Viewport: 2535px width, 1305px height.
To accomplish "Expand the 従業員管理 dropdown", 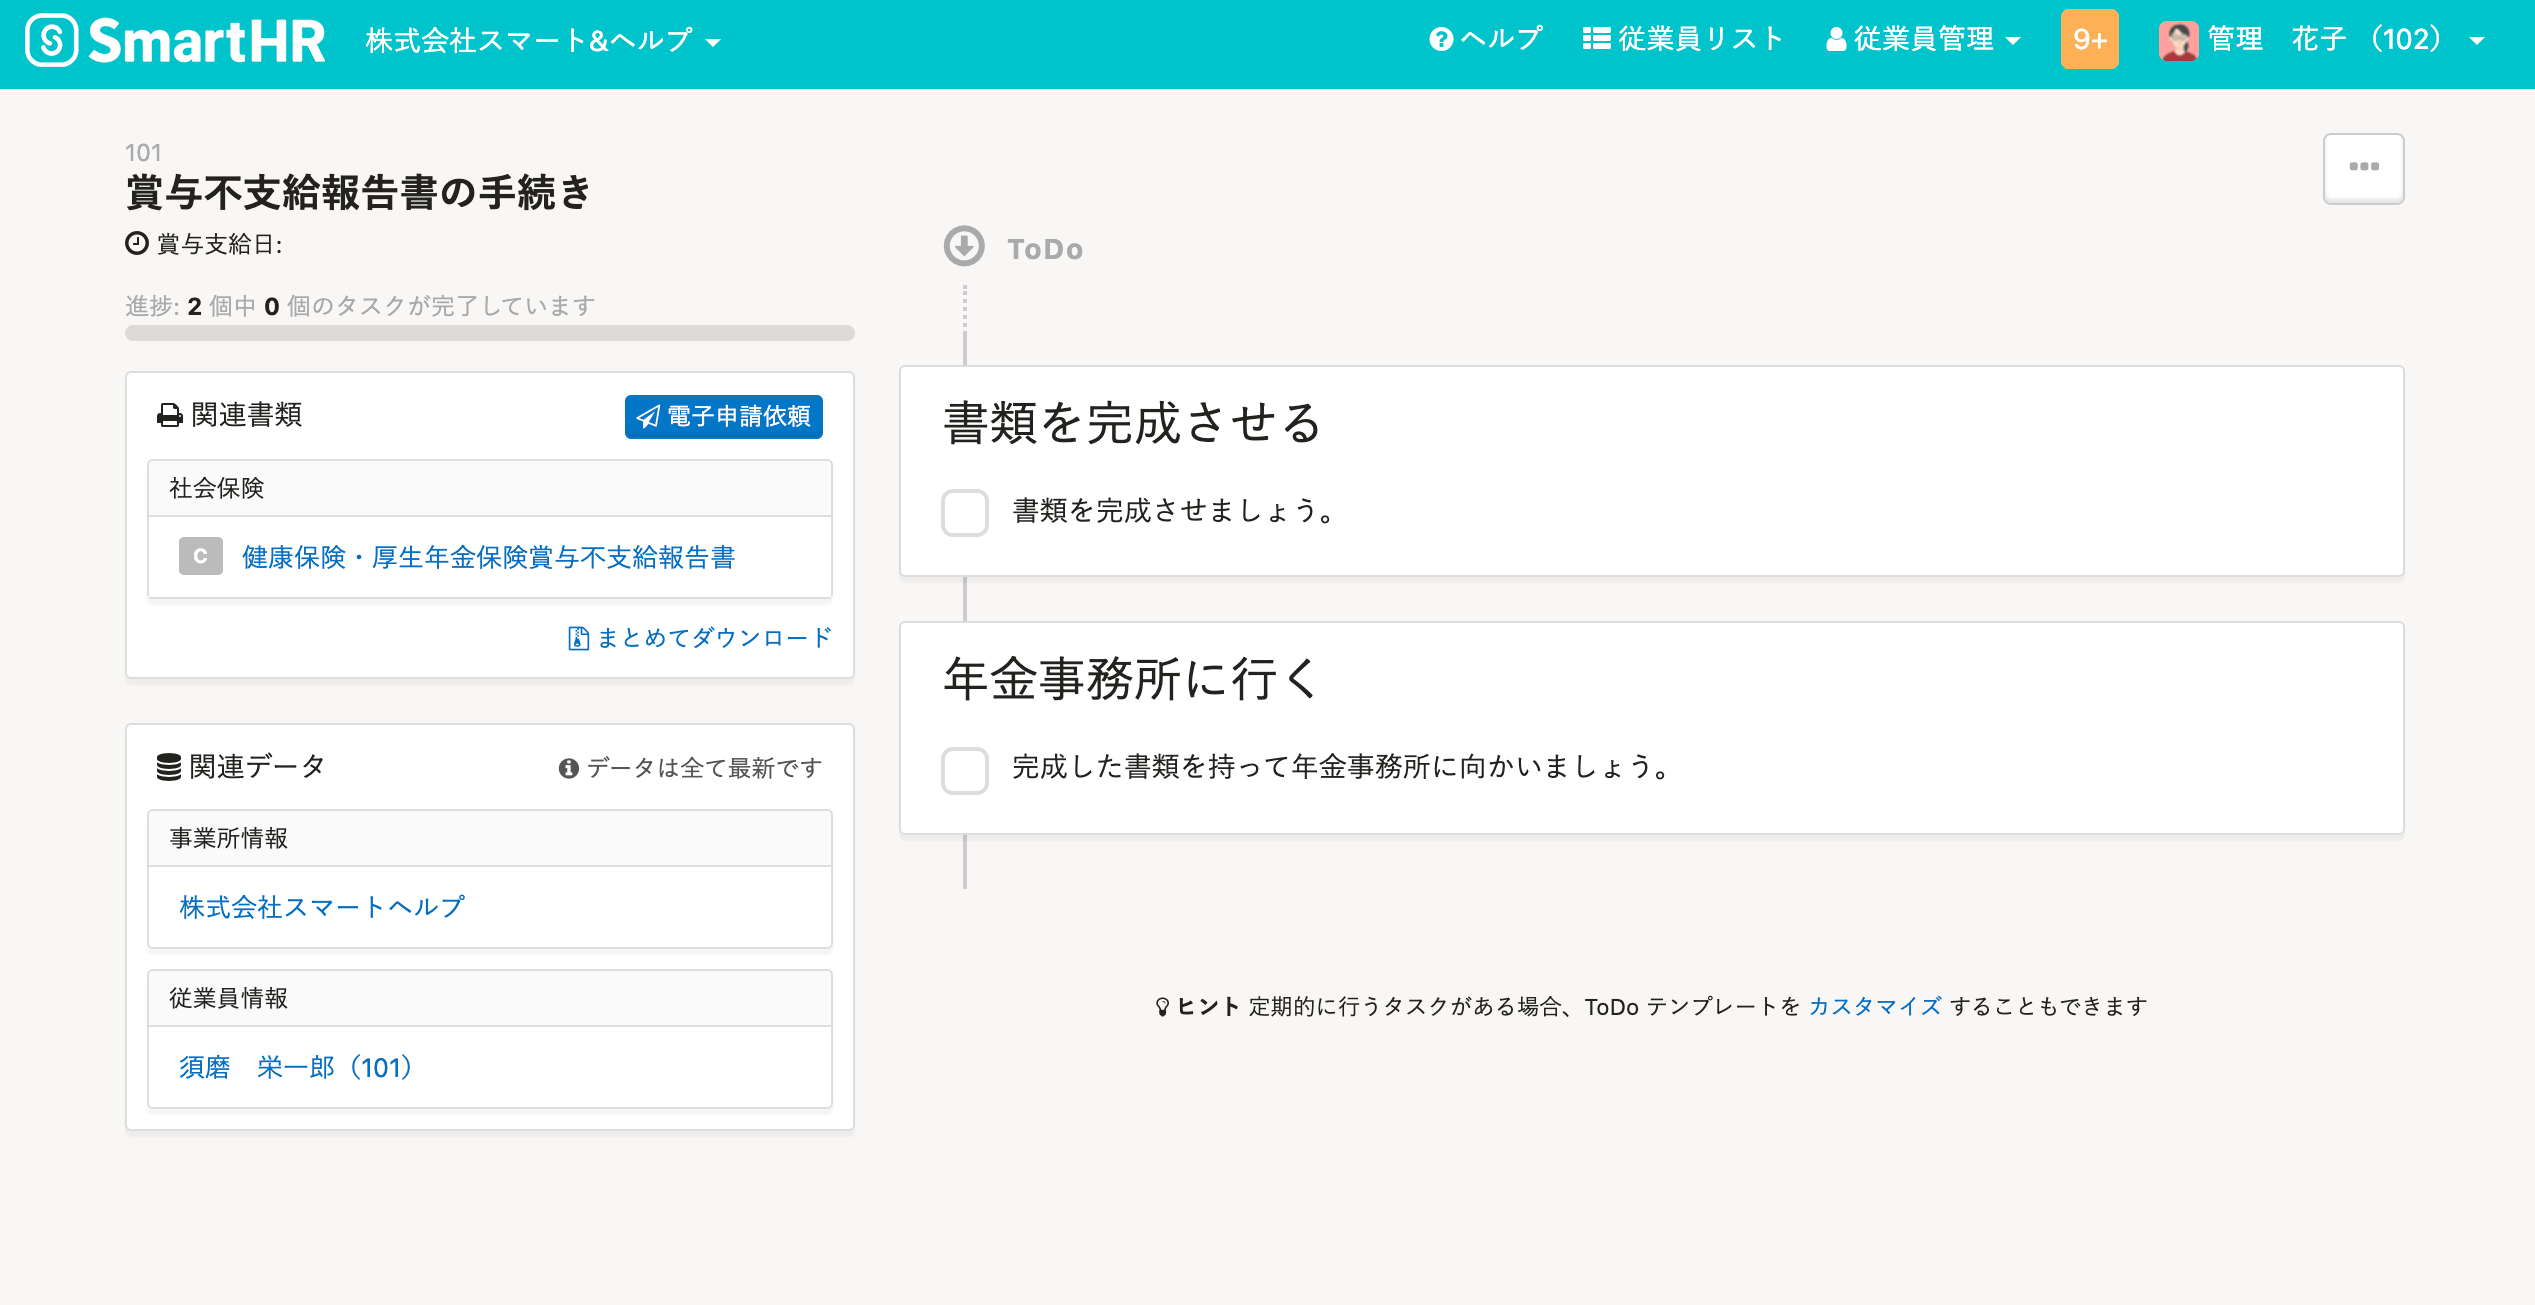I will [x=1923, y=39].
